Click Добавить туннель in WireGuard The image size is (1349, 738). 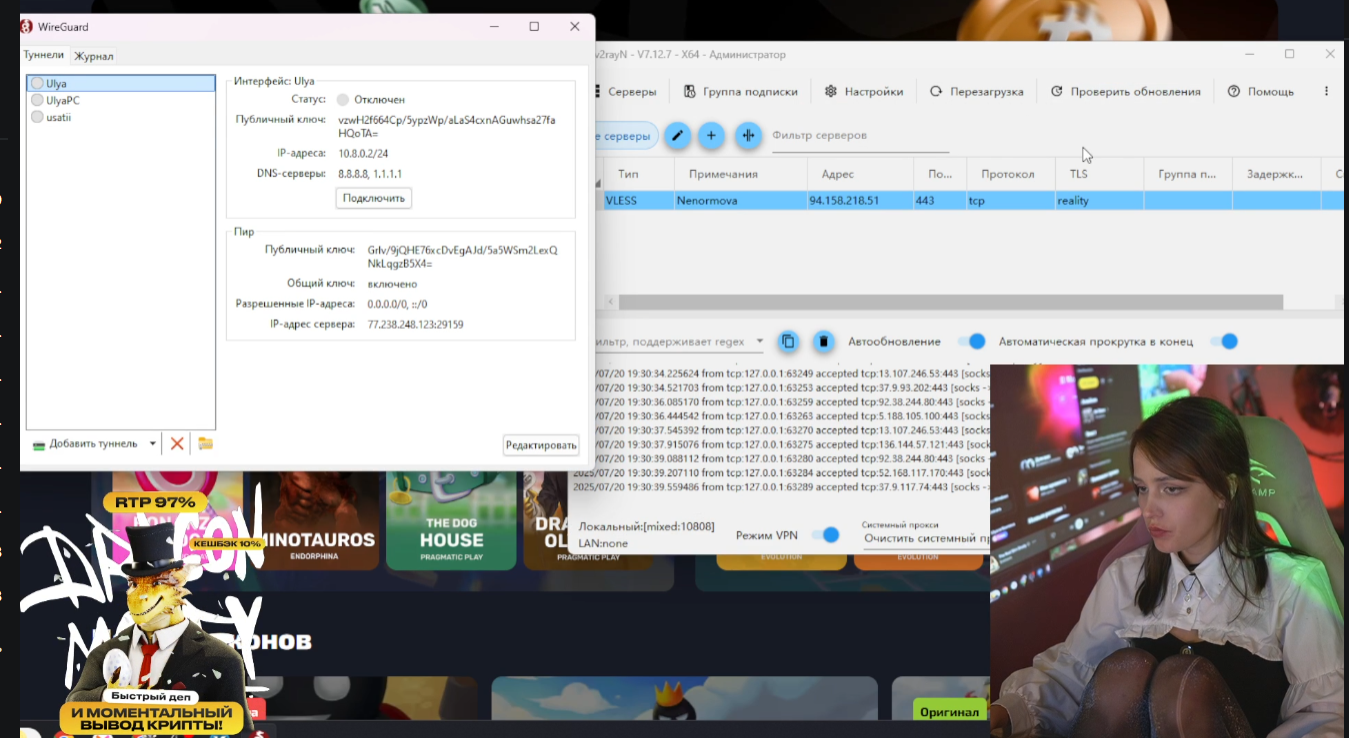[86, 443]
